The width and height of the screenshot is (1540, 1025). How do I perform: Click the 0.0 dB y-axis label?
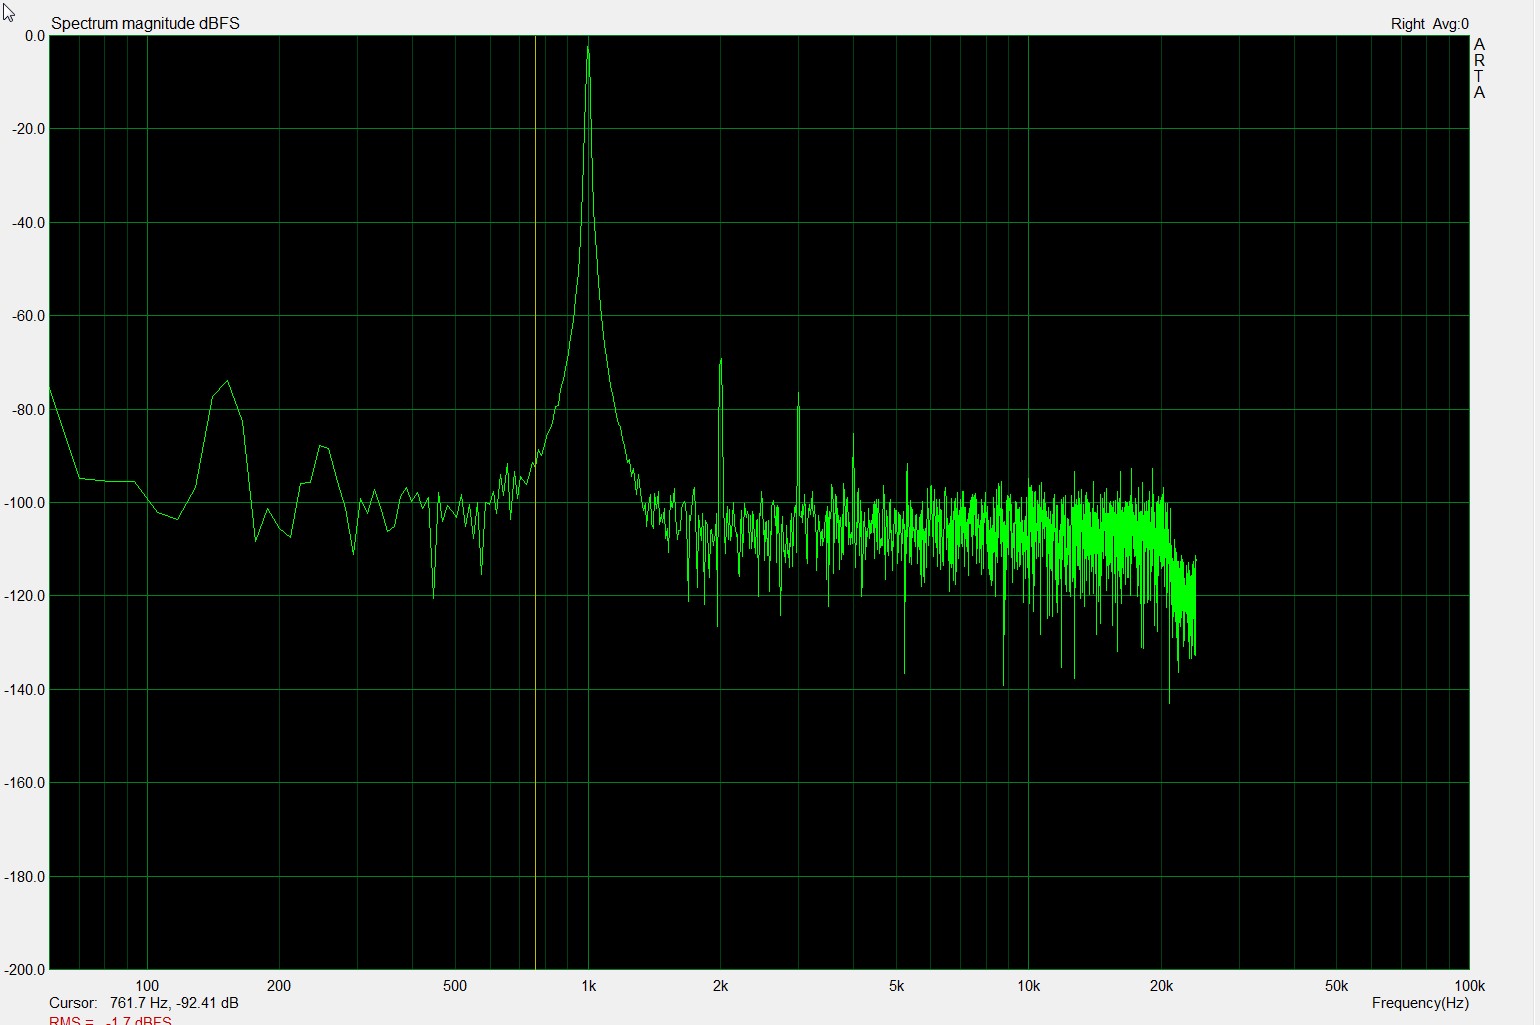[35, 36]
